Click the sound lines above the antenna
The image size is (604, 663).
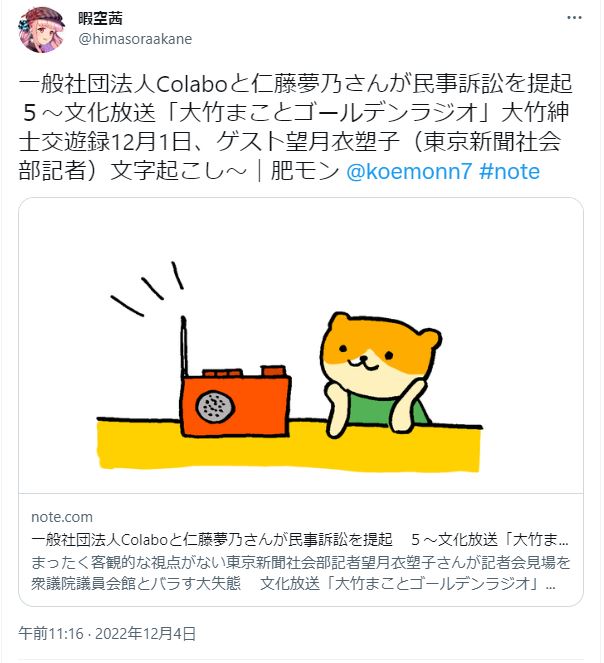[x=147, y=288]
